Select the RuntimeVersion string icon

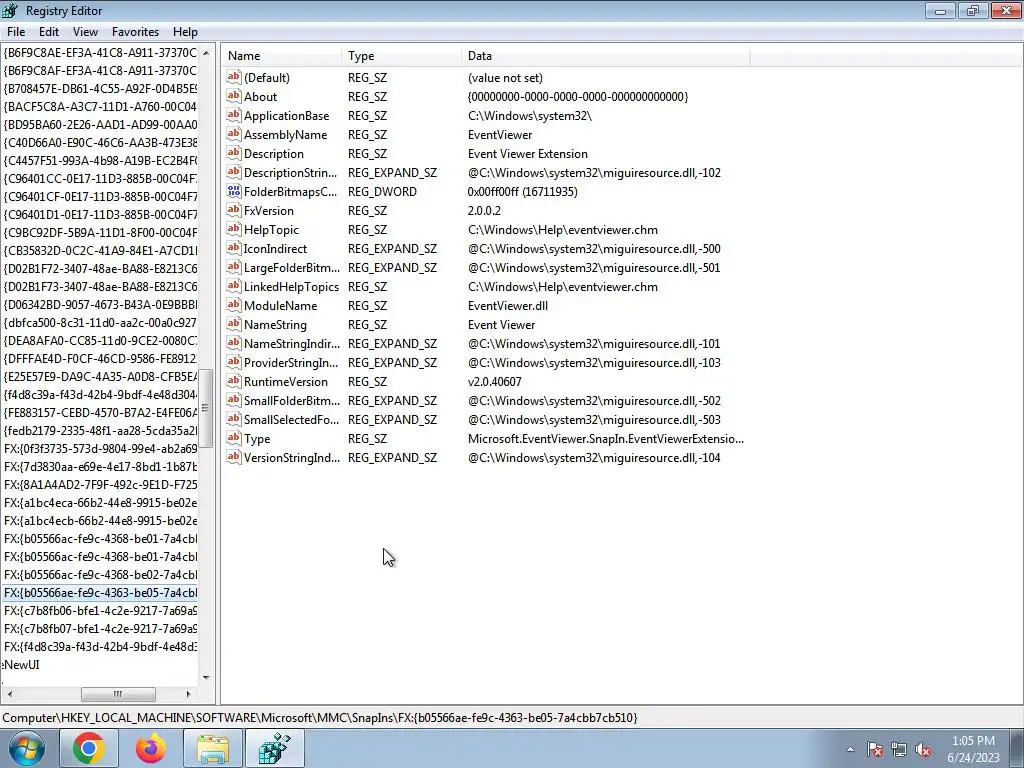tap(234, 381)
